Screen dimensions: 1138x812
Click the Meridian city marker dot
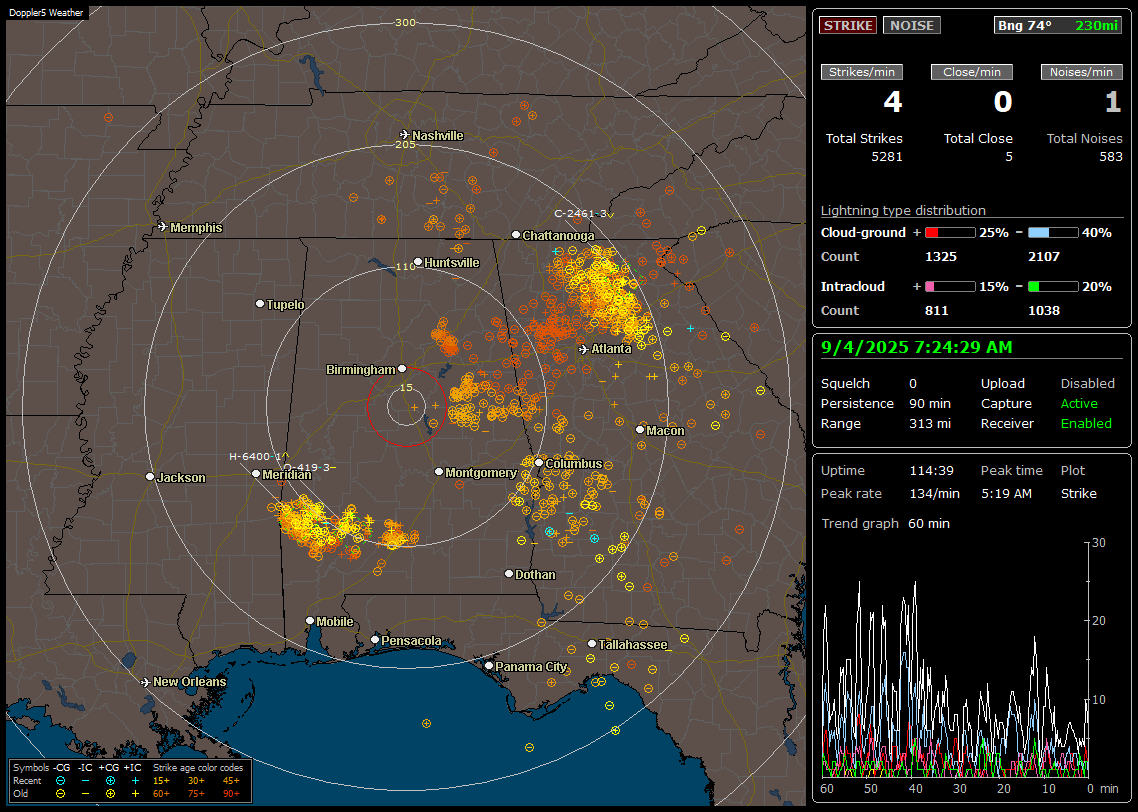tap(255, 473)
